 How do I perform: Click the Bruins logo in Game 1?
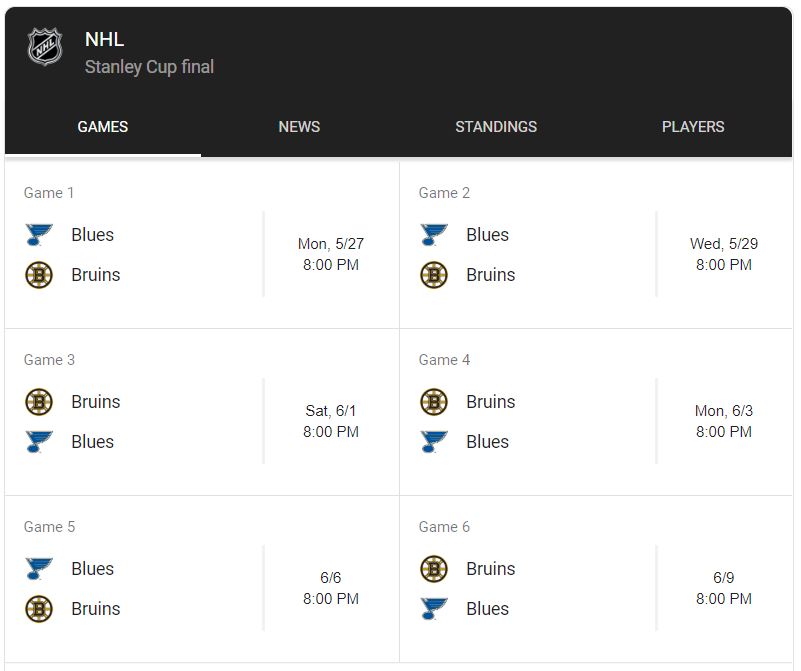39,275
